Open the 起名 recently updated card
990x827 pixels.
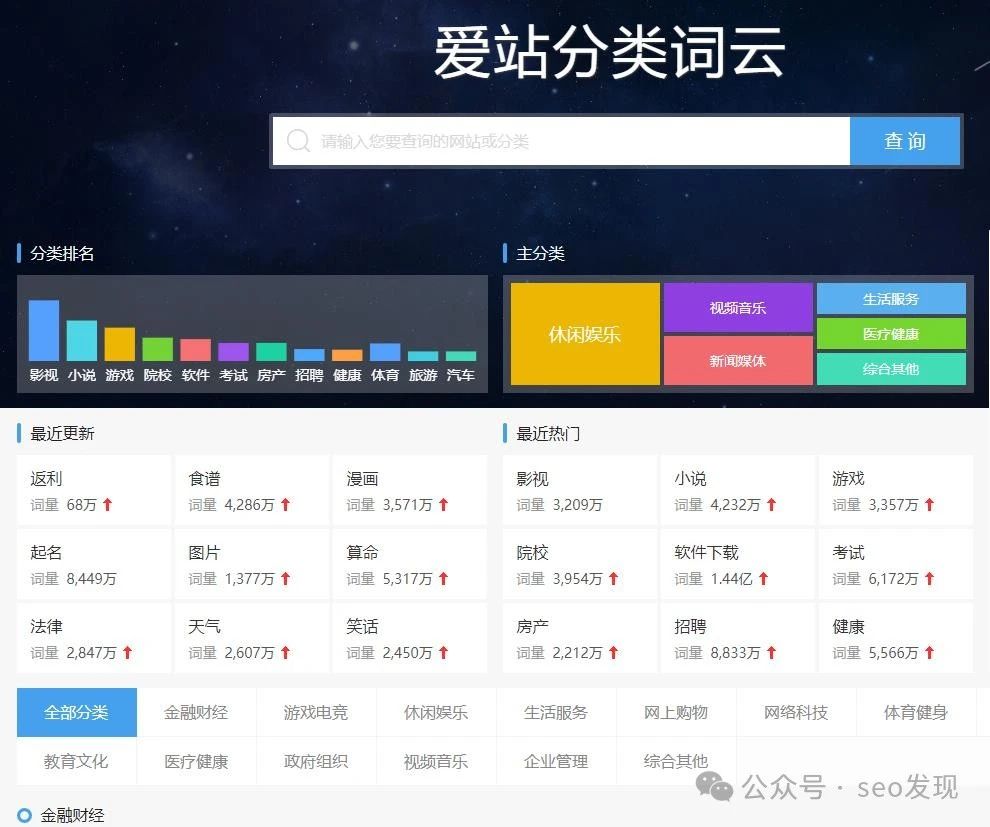tap(93, 564)
